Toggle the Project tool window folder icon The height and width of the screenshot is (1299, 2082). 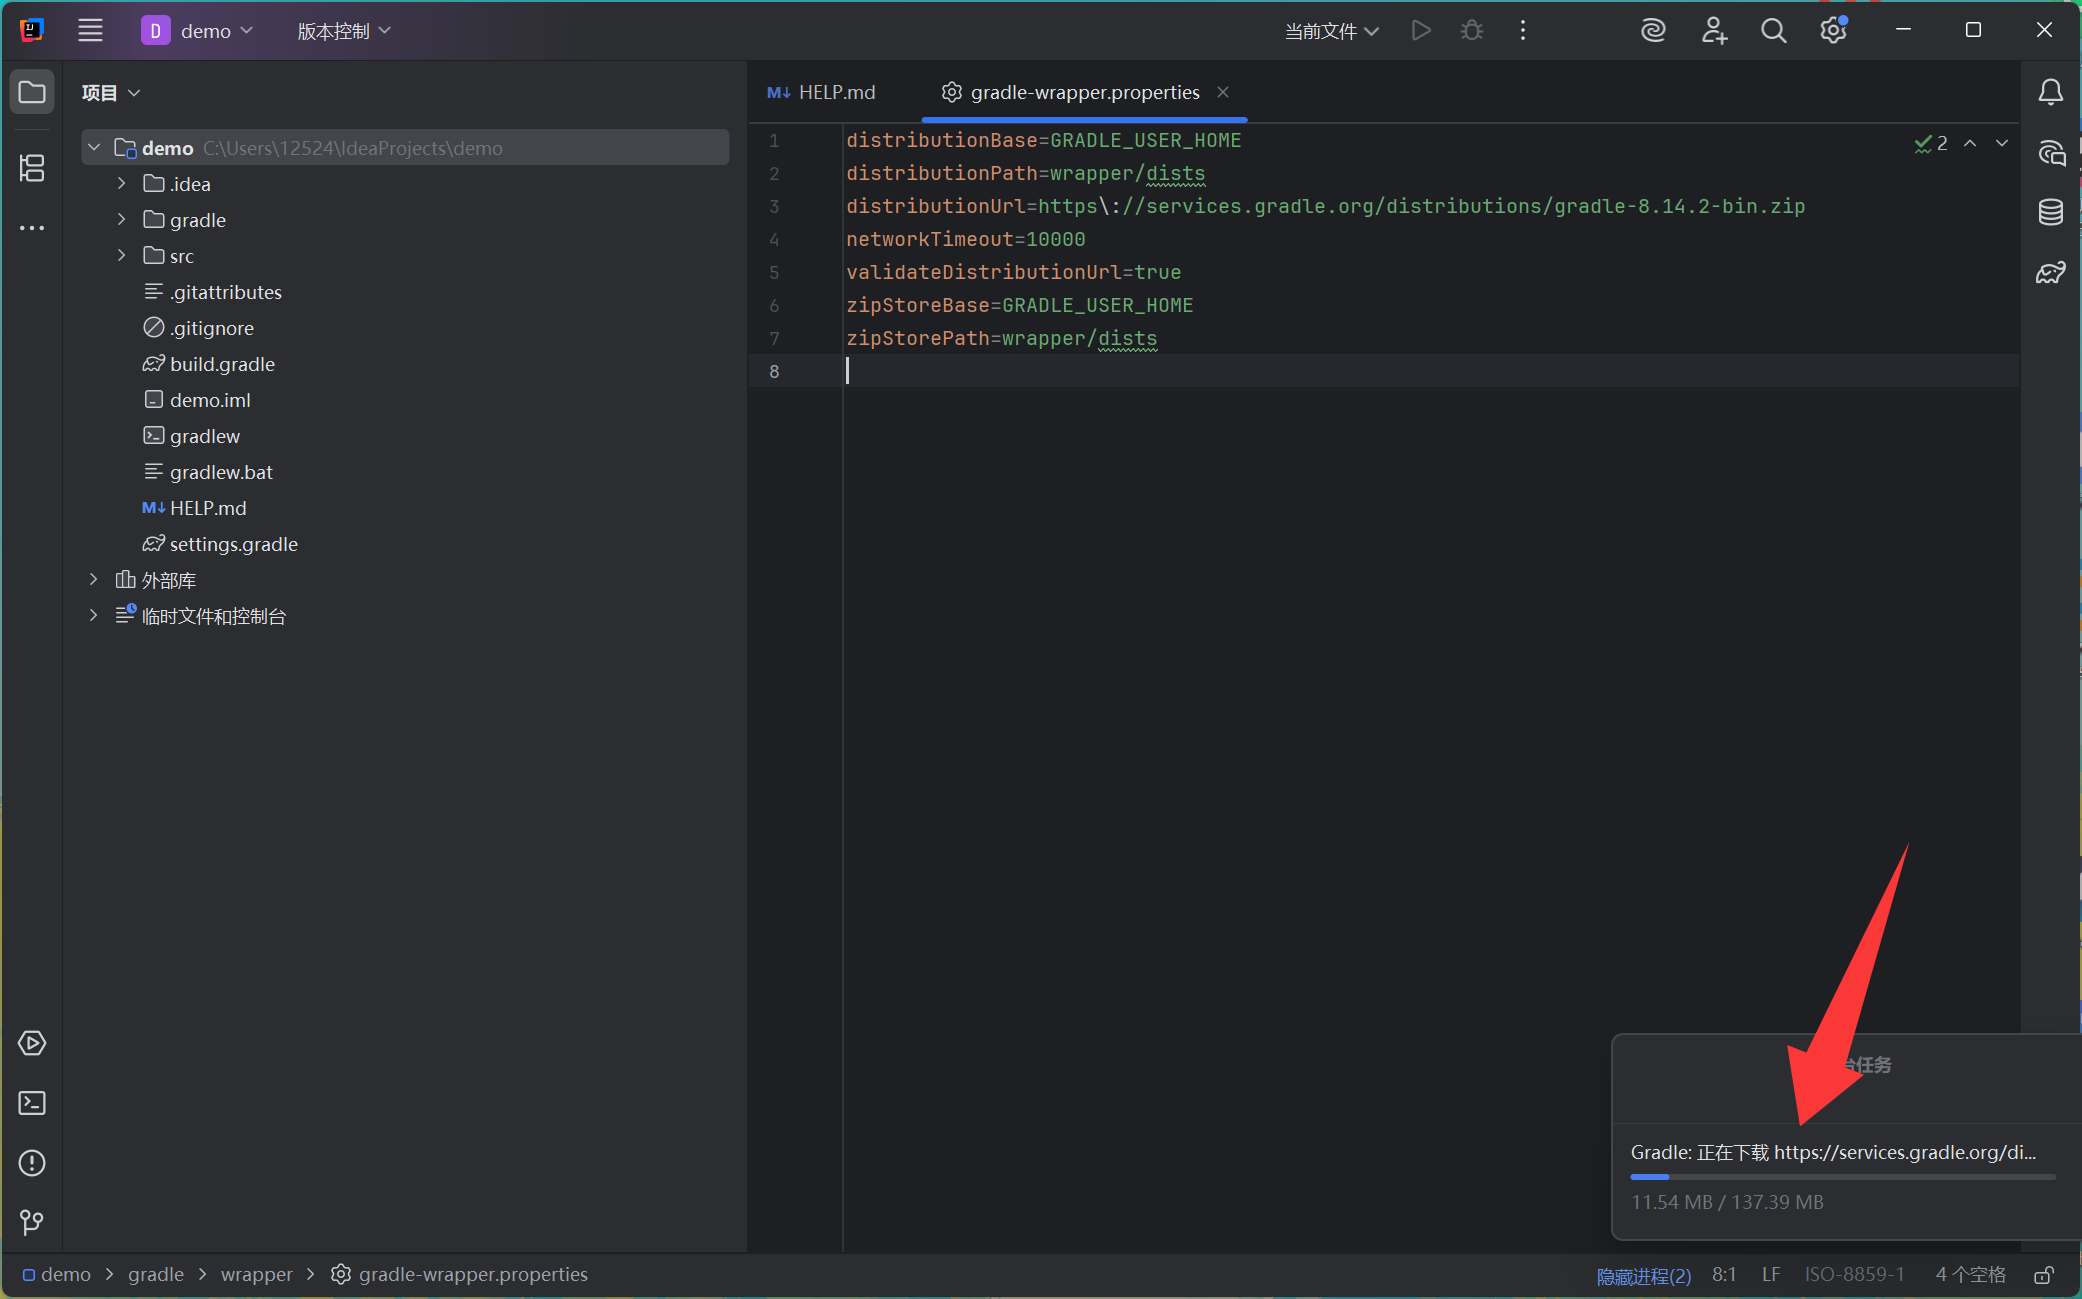pyautogui.click(x=32, y=92)
